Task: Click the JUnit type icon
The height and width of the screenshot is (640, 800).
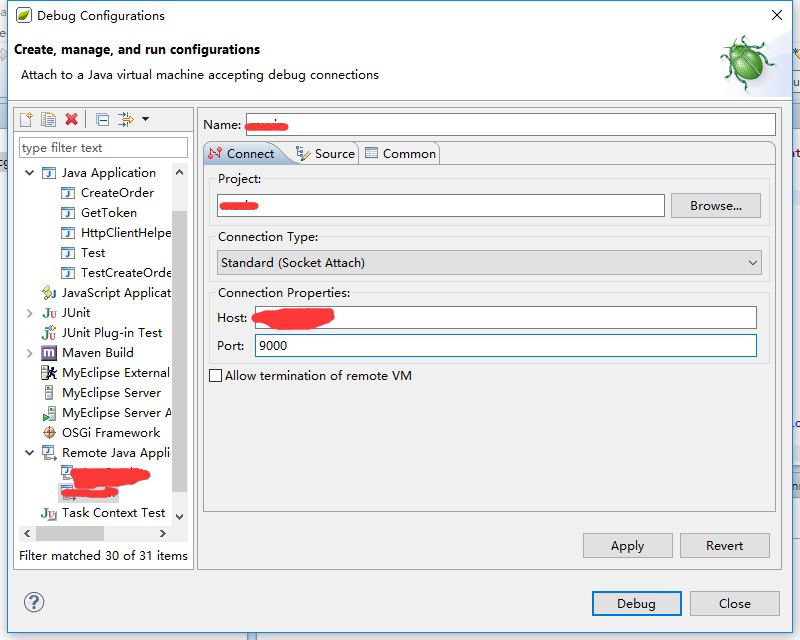Action: 49,313
